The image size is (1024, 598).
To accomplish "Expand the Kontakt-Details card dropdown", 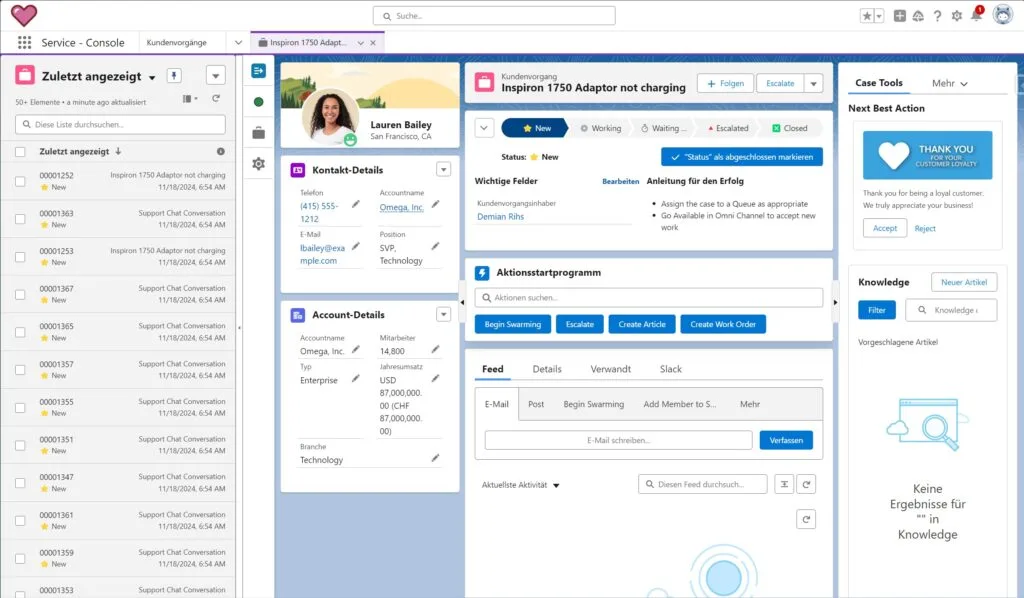I will (x=444, y=170).
